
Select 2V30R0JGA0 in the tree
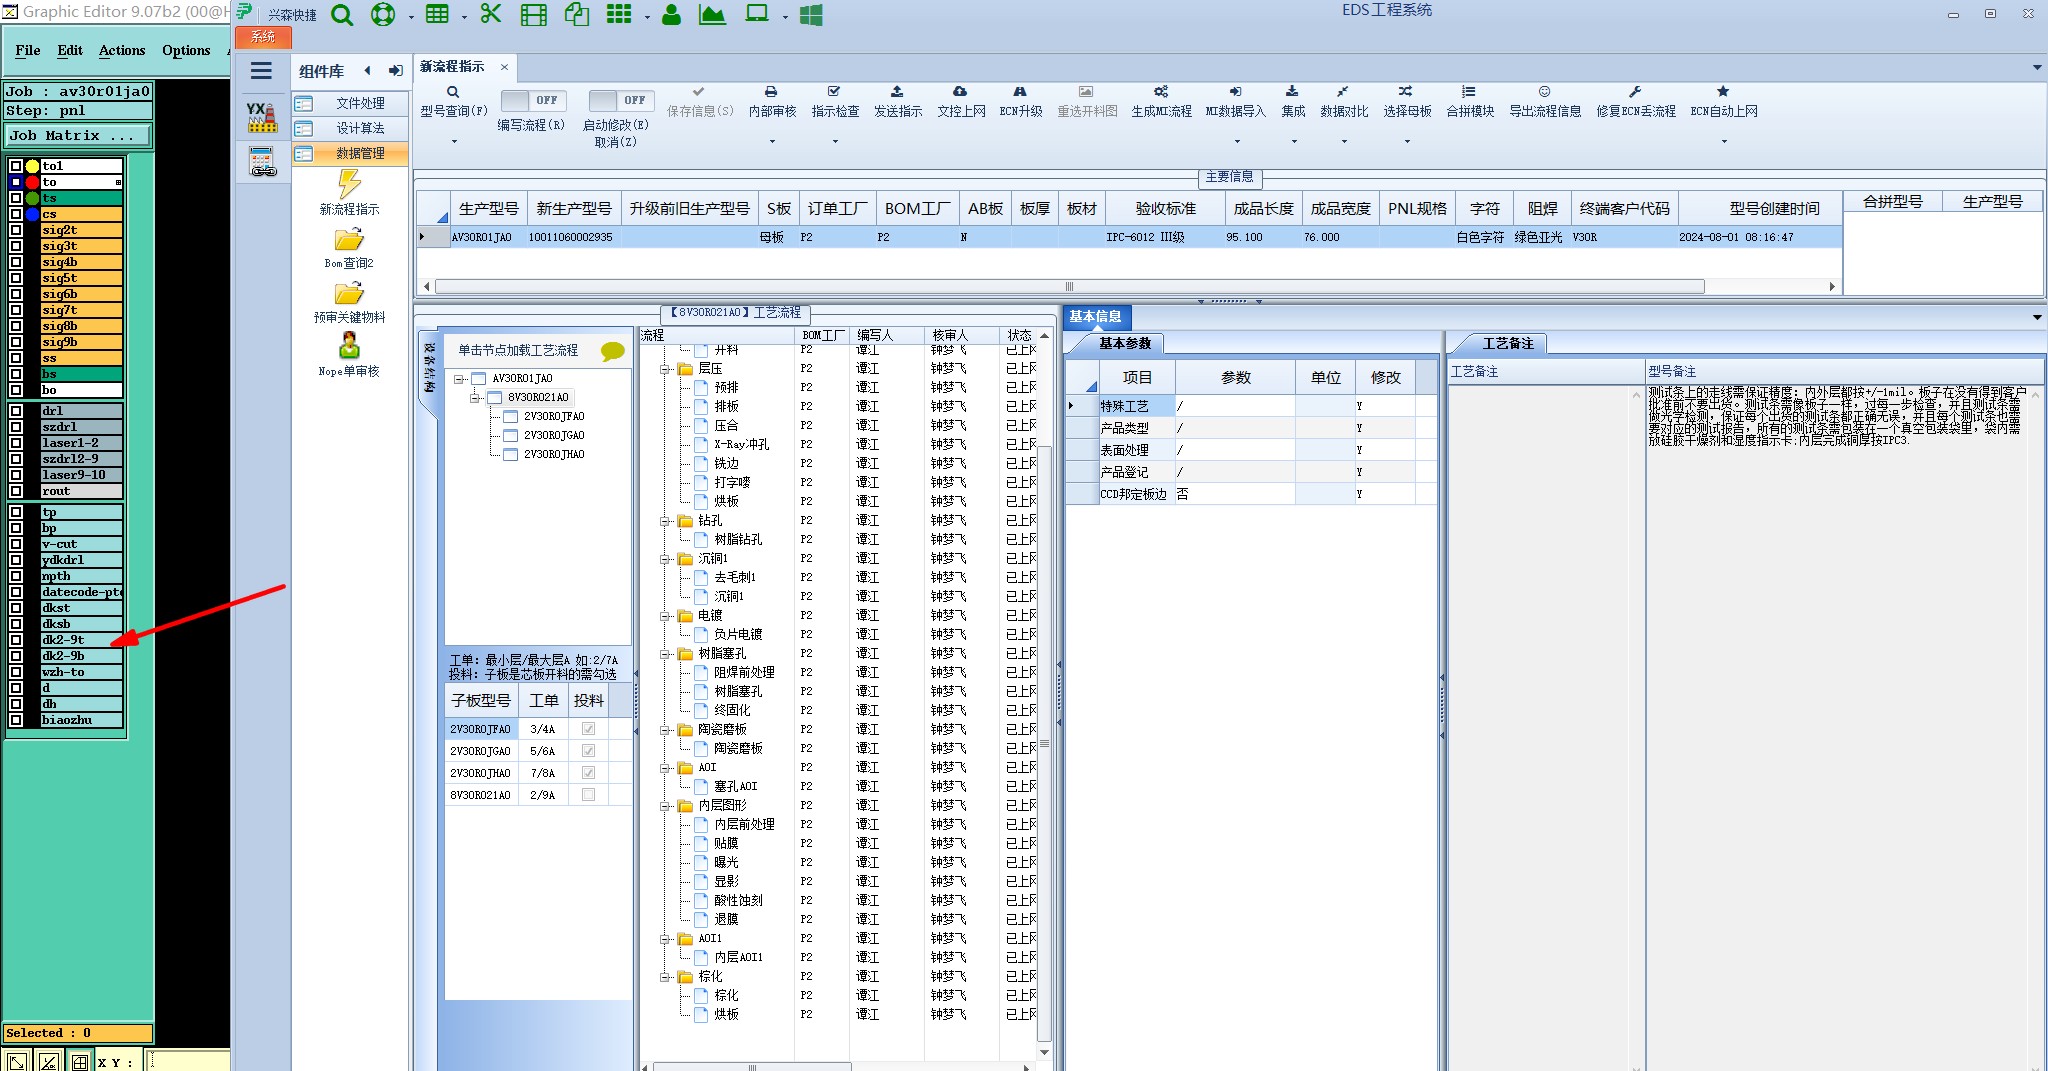(553, 436)
